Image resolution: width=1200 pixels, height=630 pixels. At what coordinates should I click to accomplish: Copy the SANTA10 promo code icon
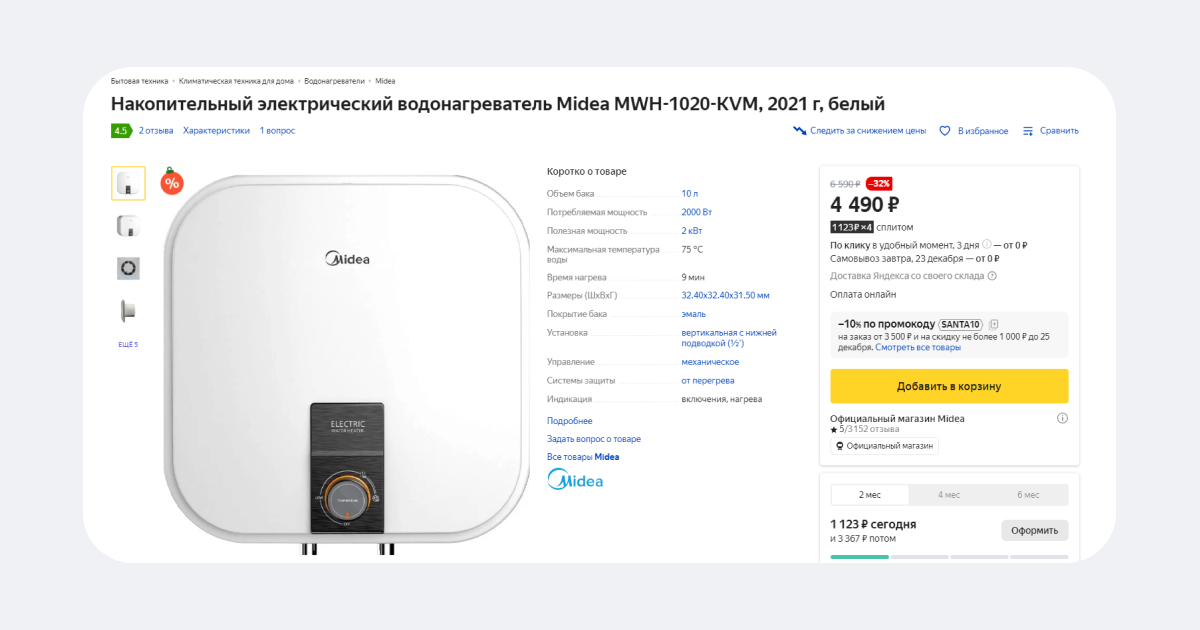point(993,324)
